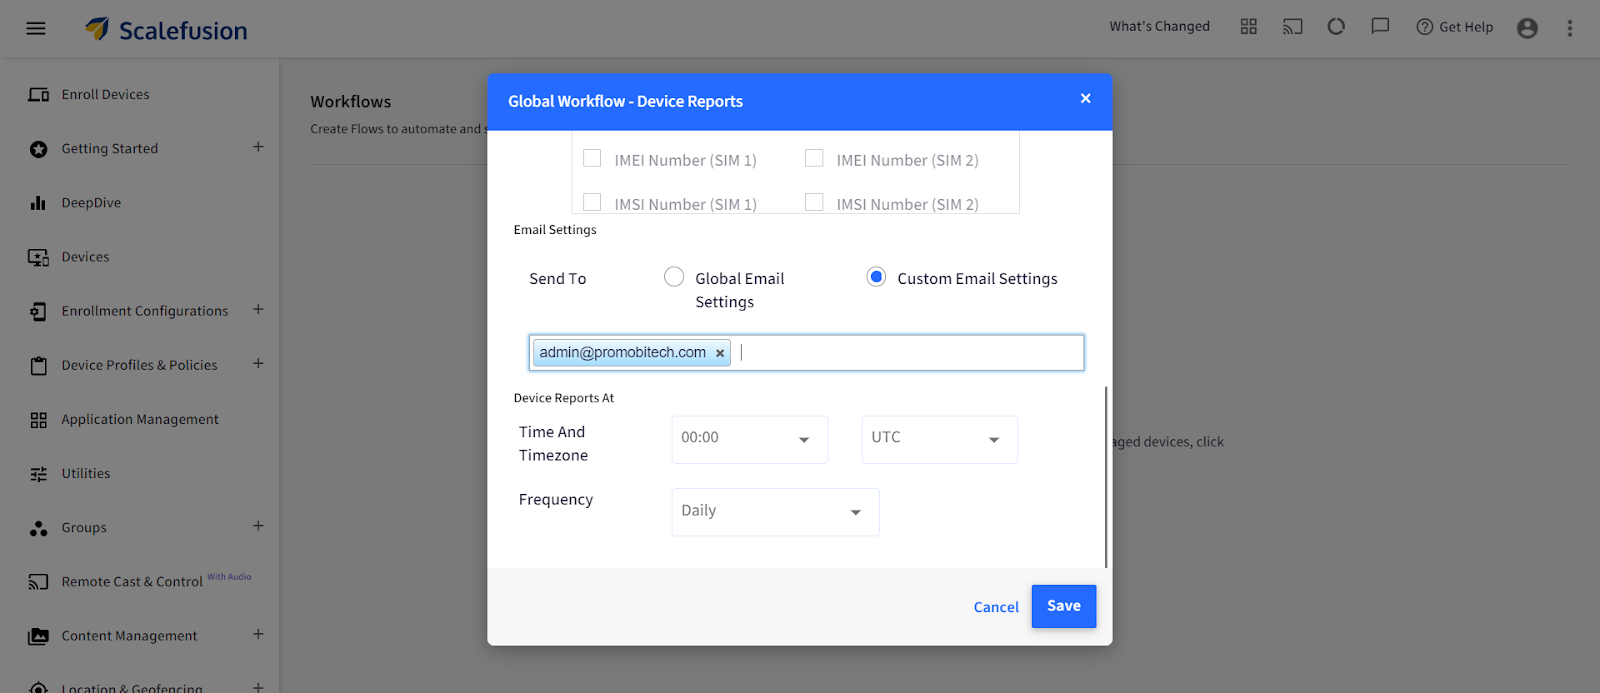
Task: Expand Getting Started with plus icon
Action: (258, 147)
